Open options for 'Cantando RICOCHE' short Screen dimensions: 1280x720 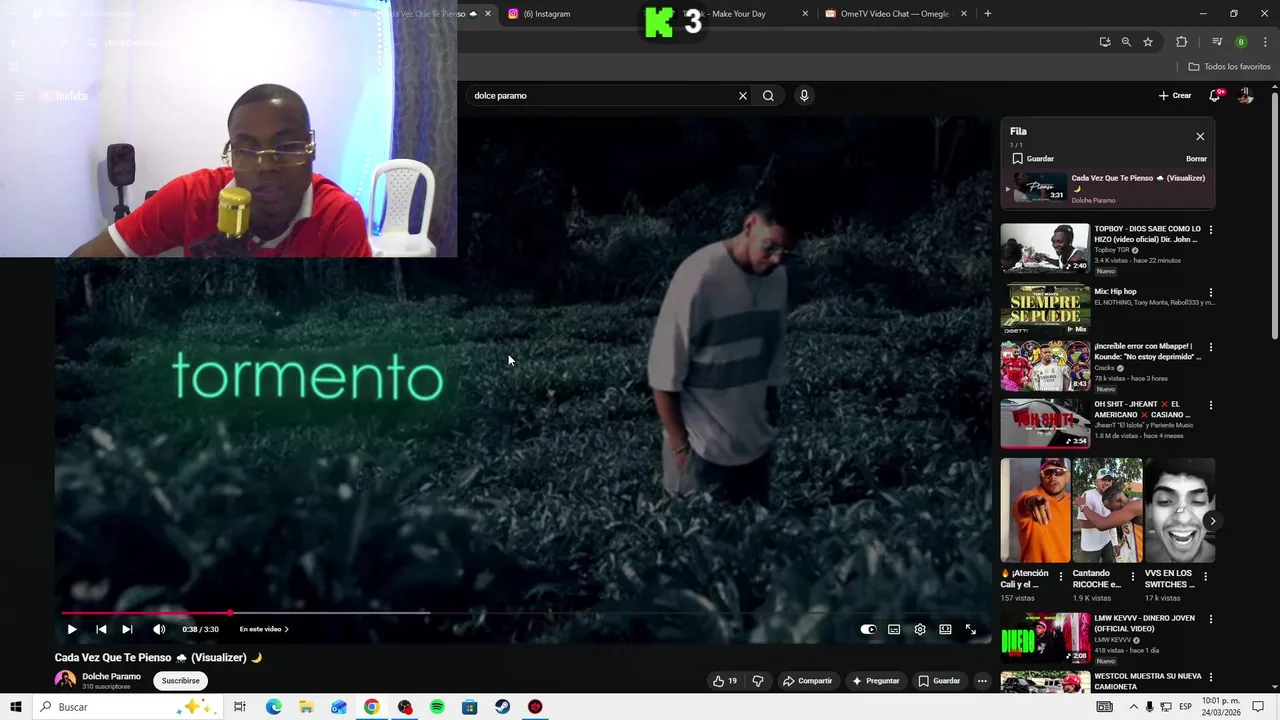[x=1133, y=577]
